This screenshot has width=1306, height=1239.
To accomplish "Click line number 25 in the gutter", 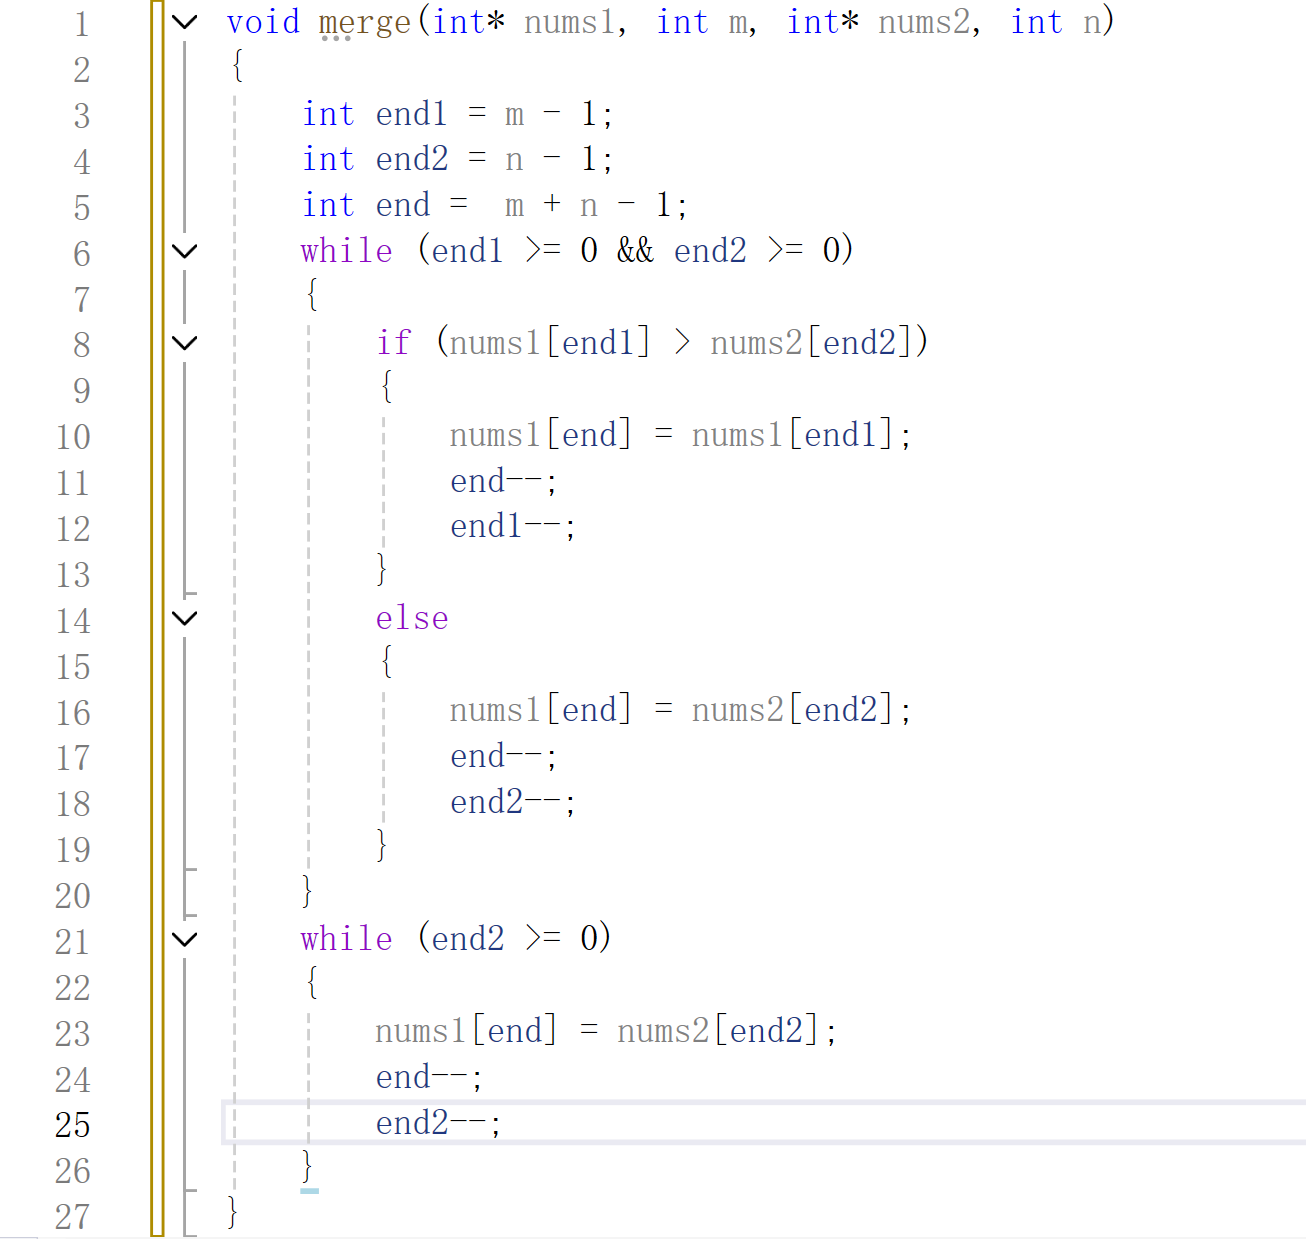I will (73, 1125).
